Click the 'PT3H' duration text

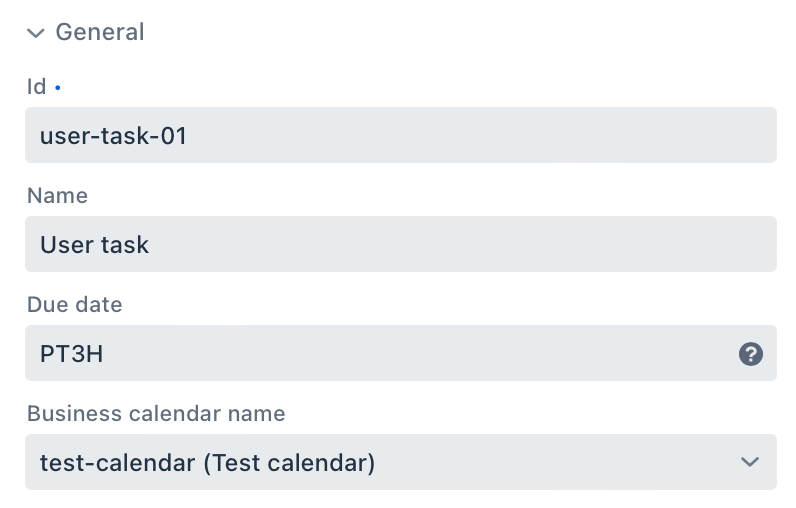(71, 353)
